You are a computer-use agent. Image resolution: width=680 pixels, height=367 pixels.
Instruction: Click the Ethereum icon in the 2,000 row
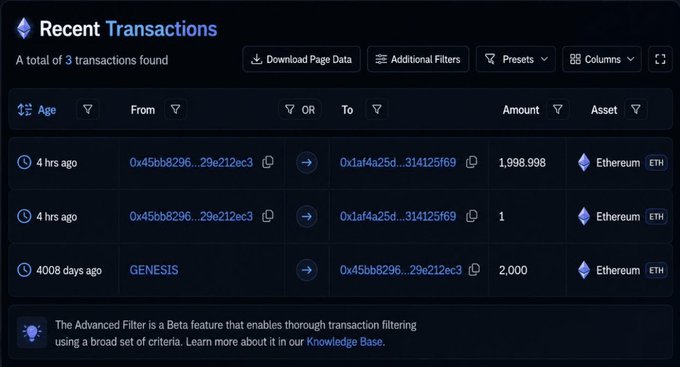(x=584, y=270)
